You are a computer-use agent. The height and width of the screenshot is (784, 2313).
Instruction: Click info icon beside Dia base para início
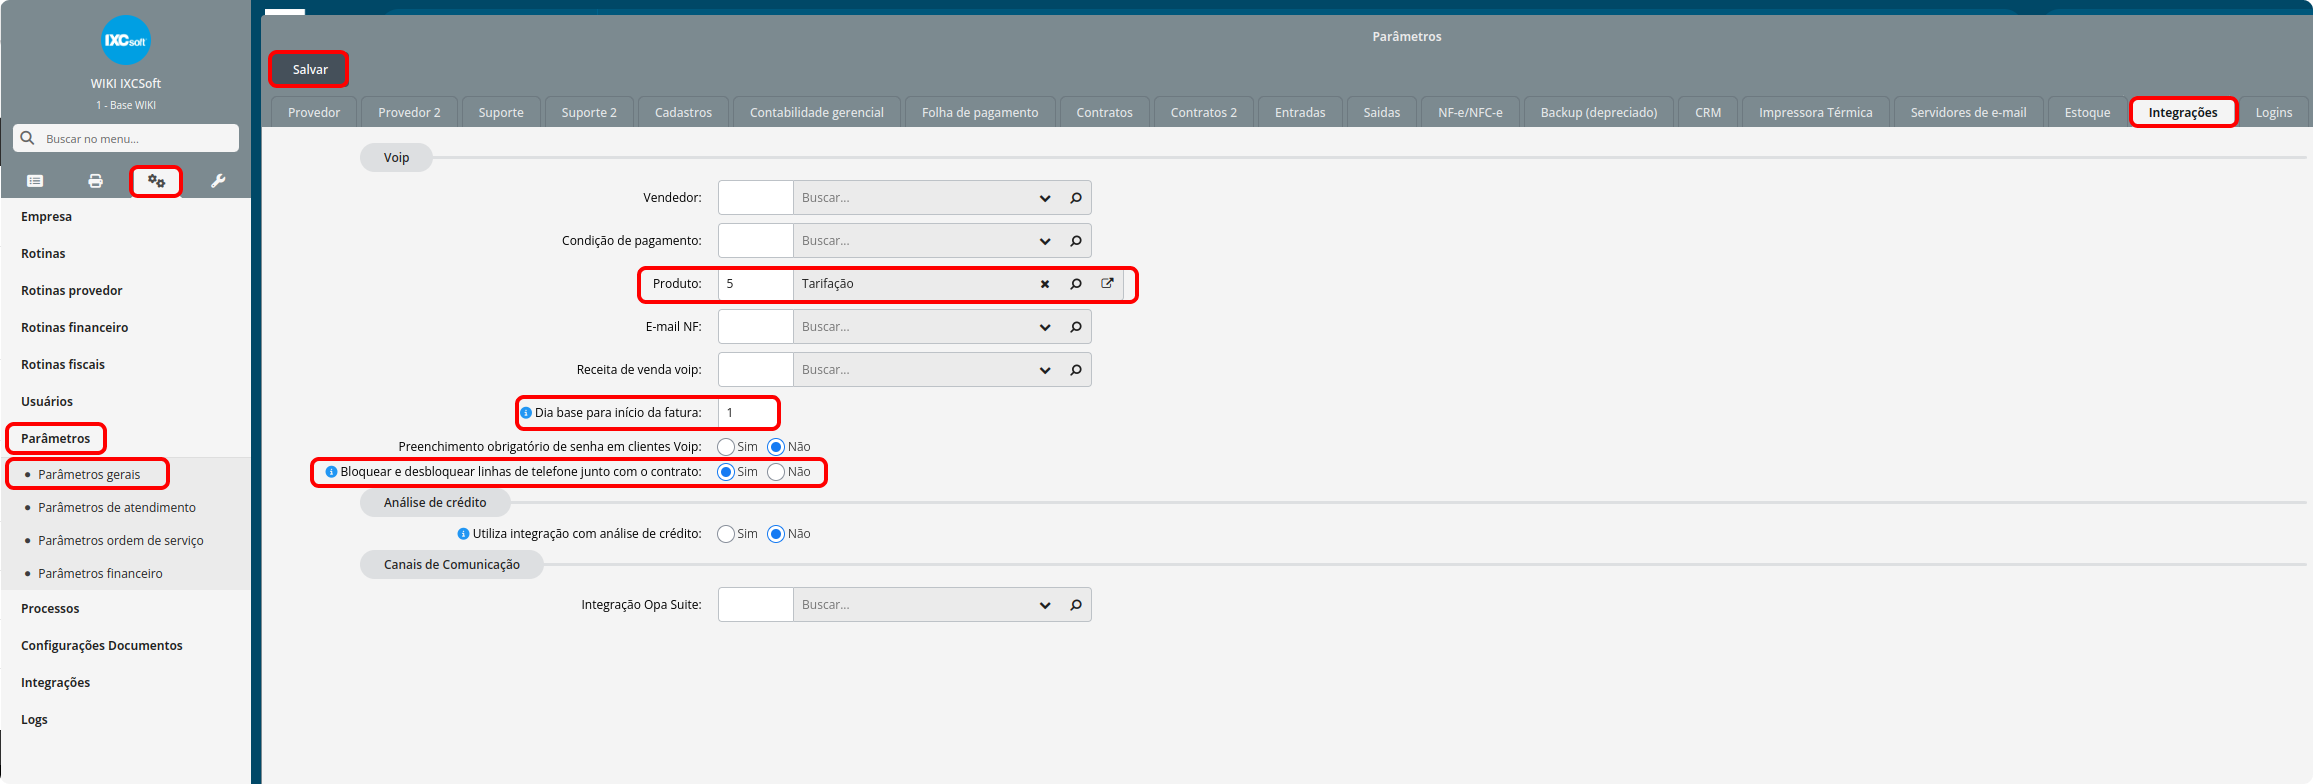coord(526,413)
